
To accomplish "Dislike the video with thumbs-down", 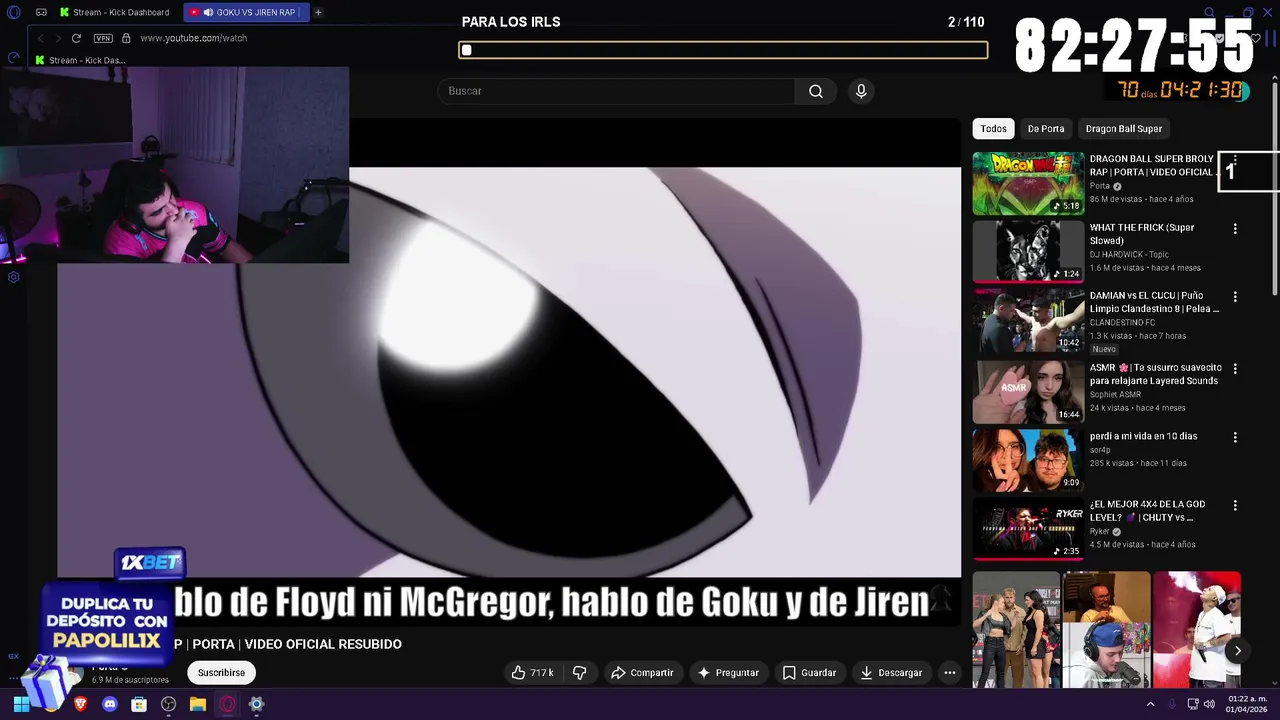I will pyautogui.click(x=579, y=673).
